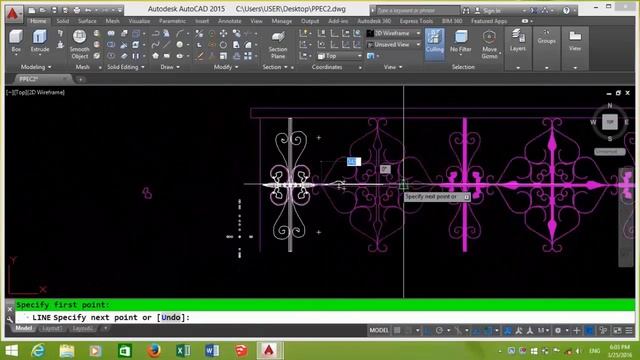Click the Undo arrow in quick access toolbar
The height and width of the screenshot is (360, 640).
coord(88,10)
